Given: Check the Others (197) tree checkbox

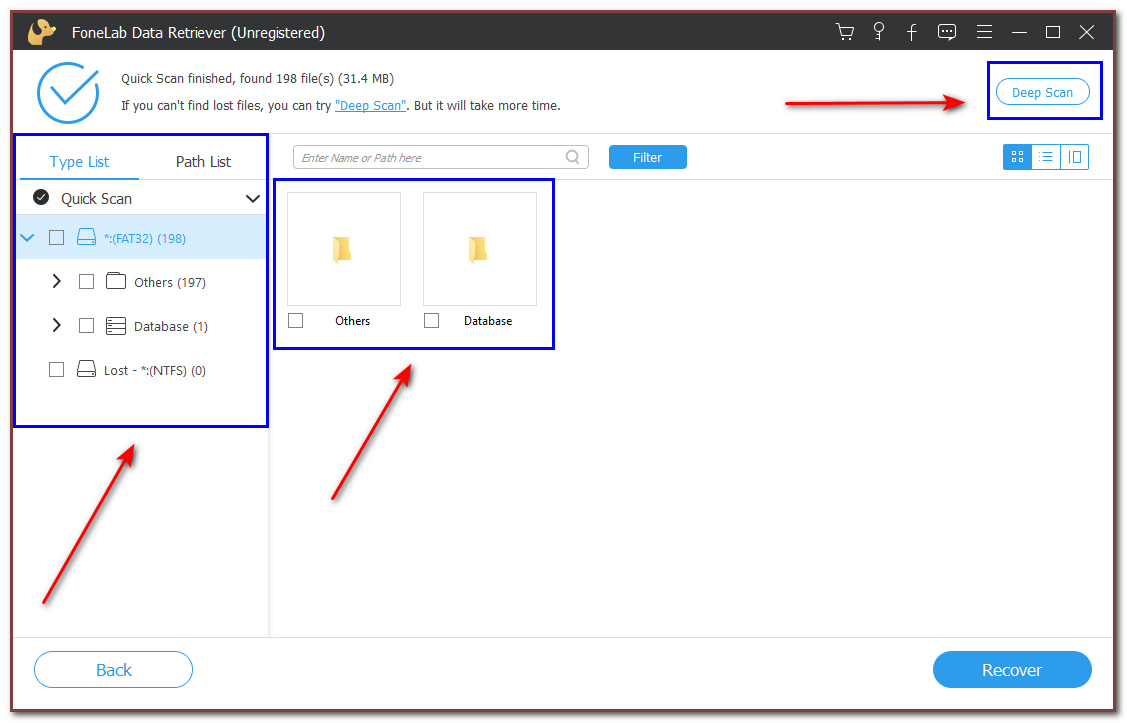Looking at the screenshot, I should coord(86,281).
